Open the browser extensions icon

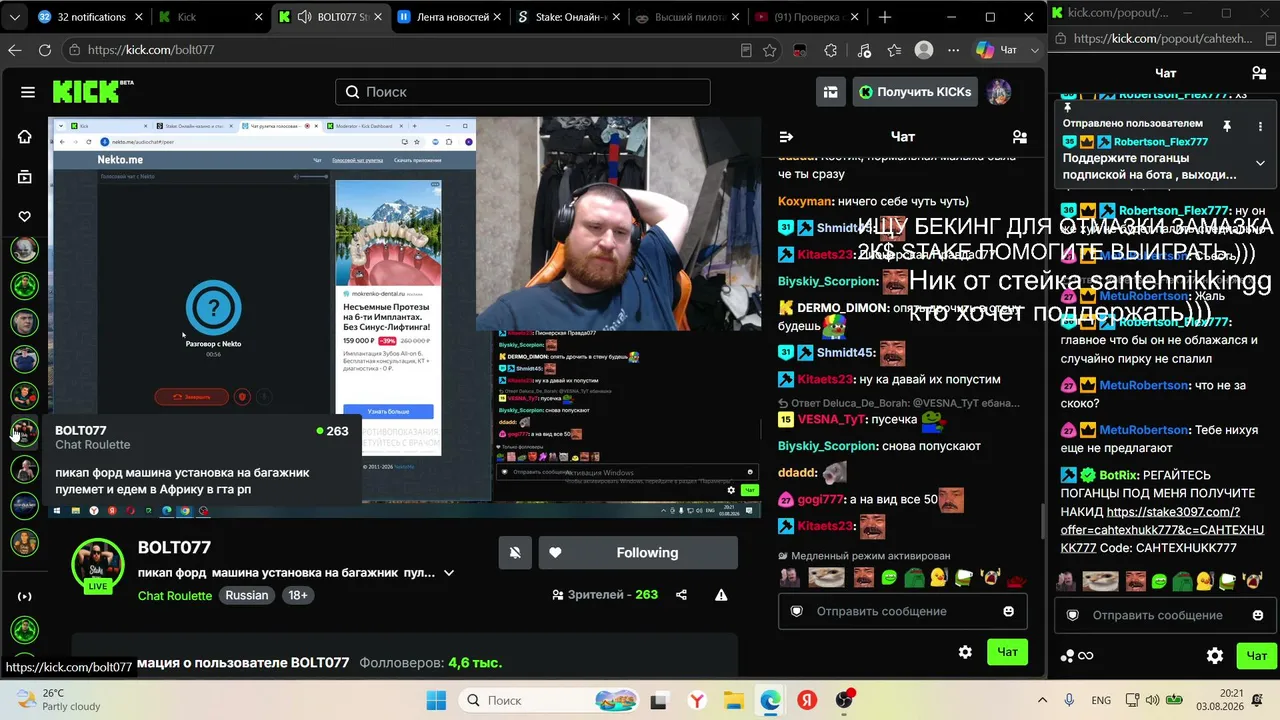[830, 50]
